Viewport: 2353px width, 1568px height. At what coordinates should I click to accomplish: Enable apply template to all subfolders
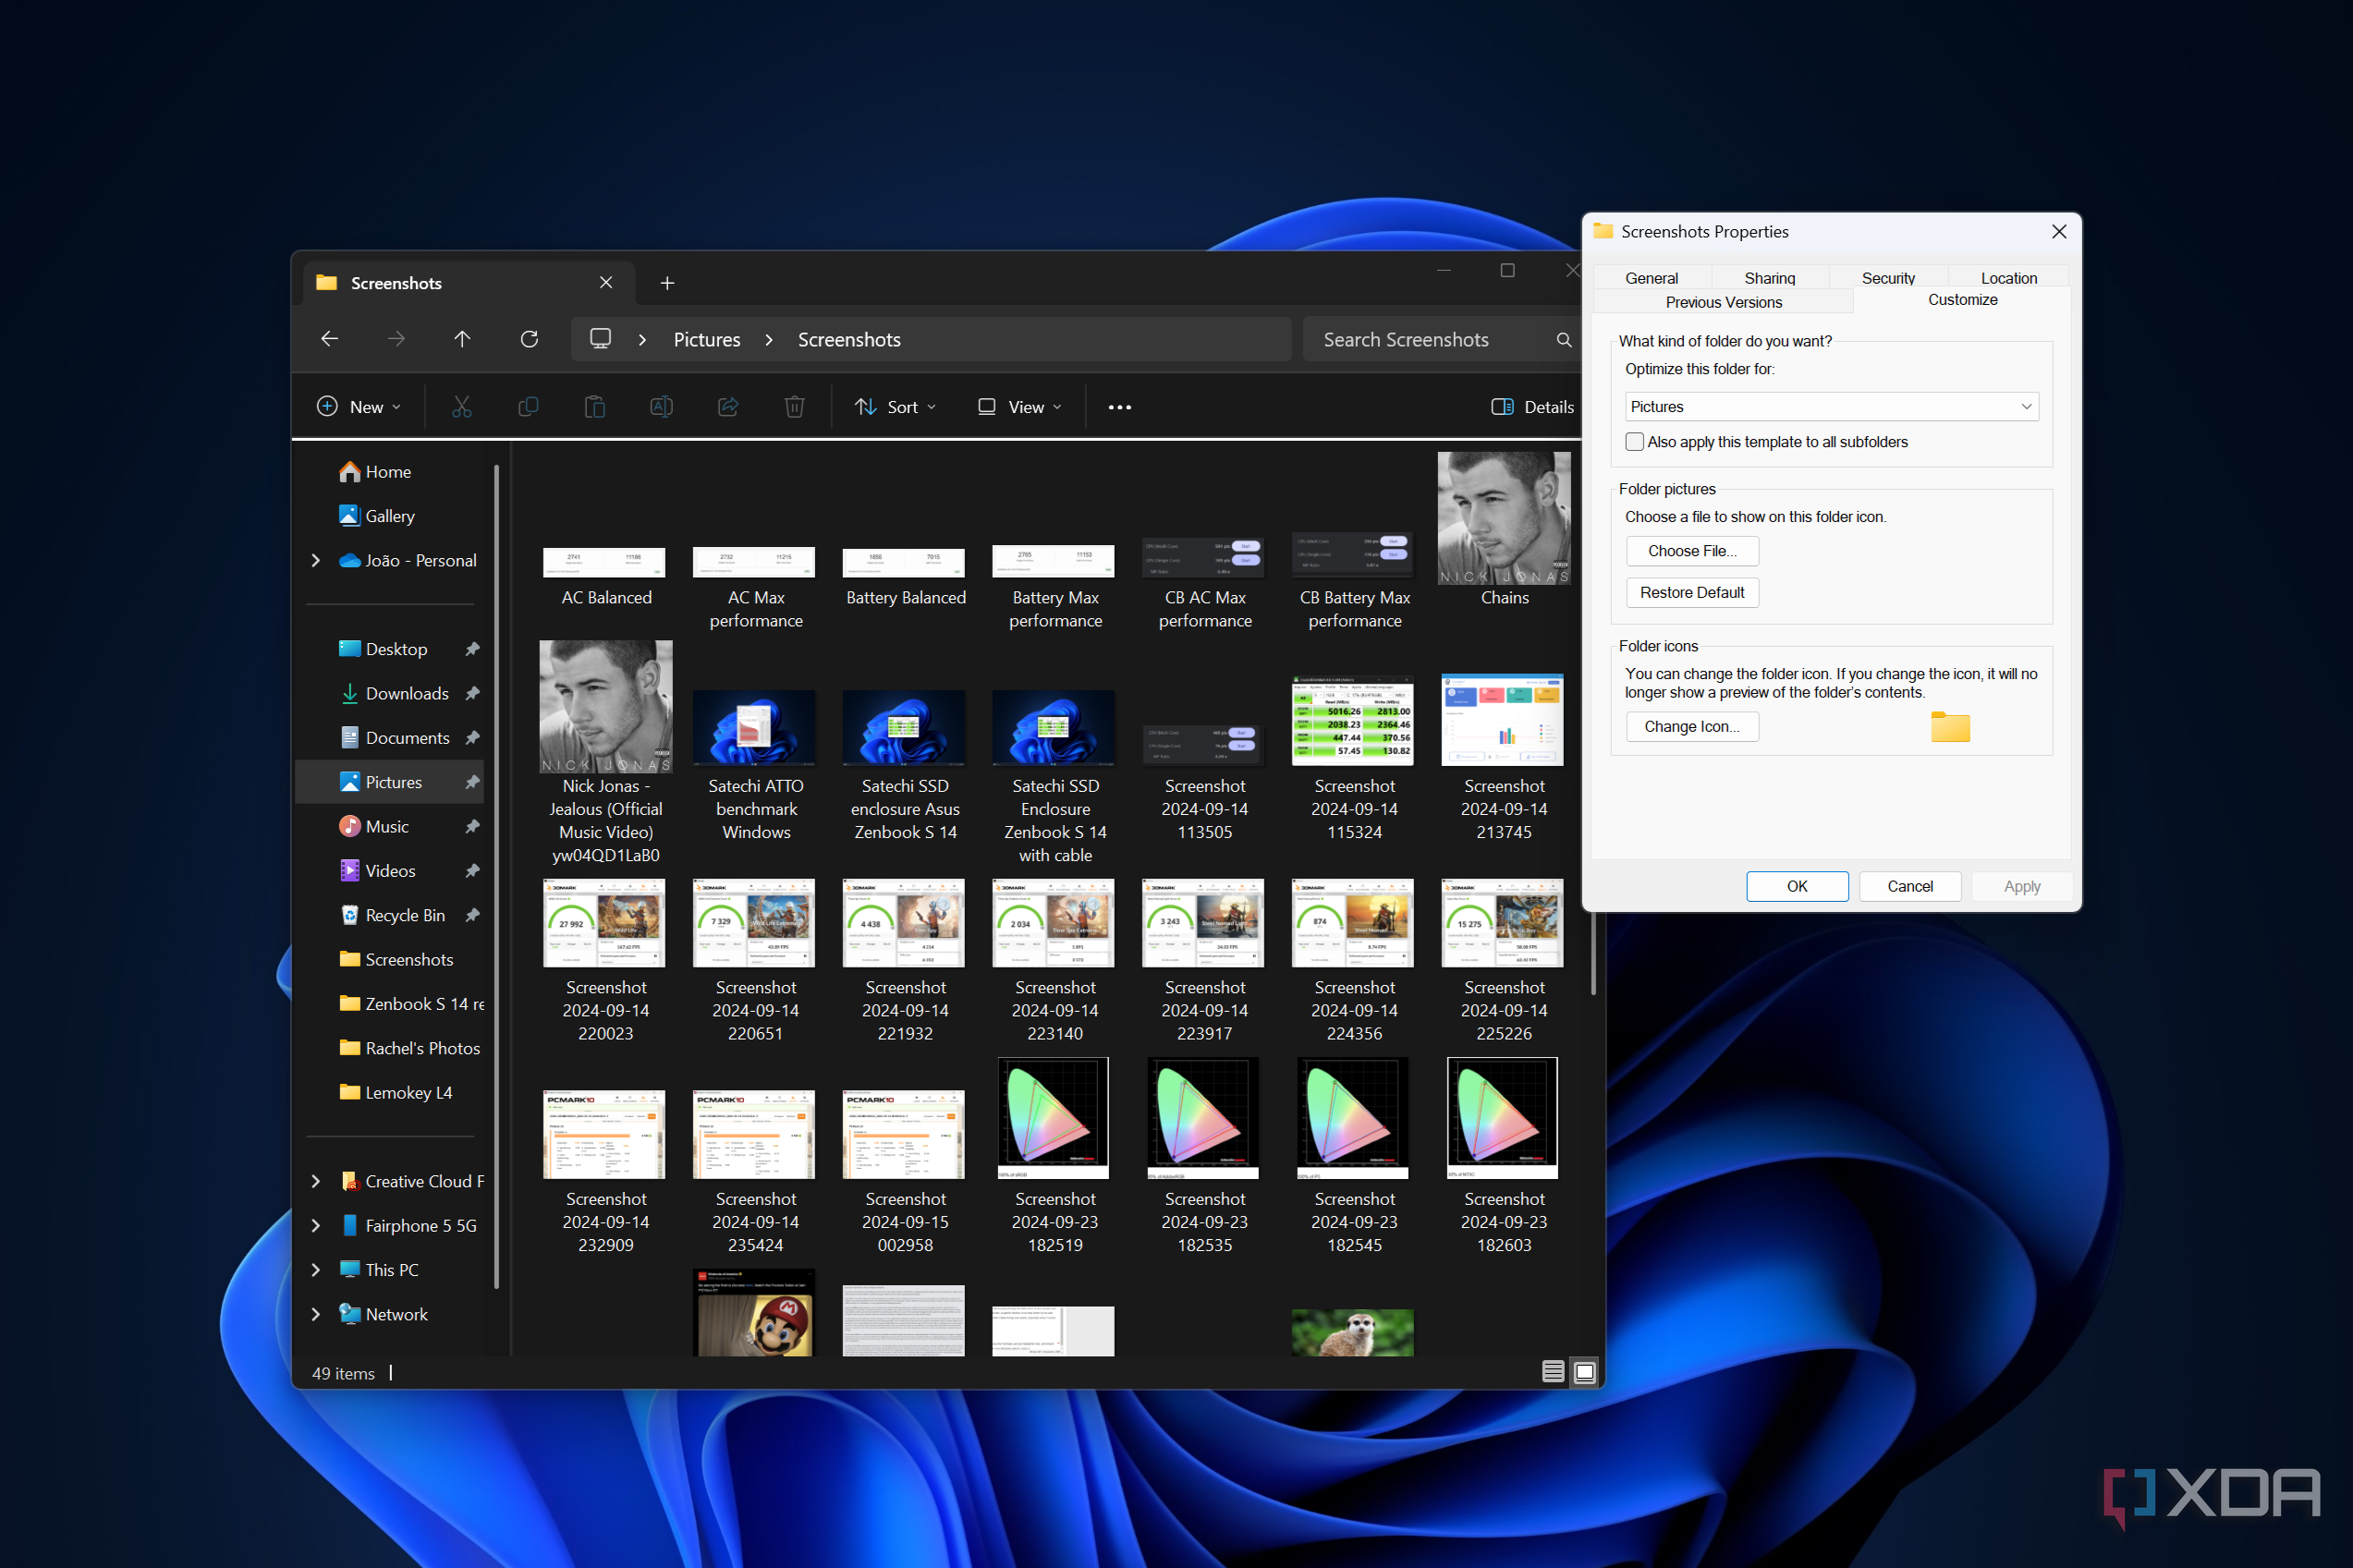coord(1635,442)
